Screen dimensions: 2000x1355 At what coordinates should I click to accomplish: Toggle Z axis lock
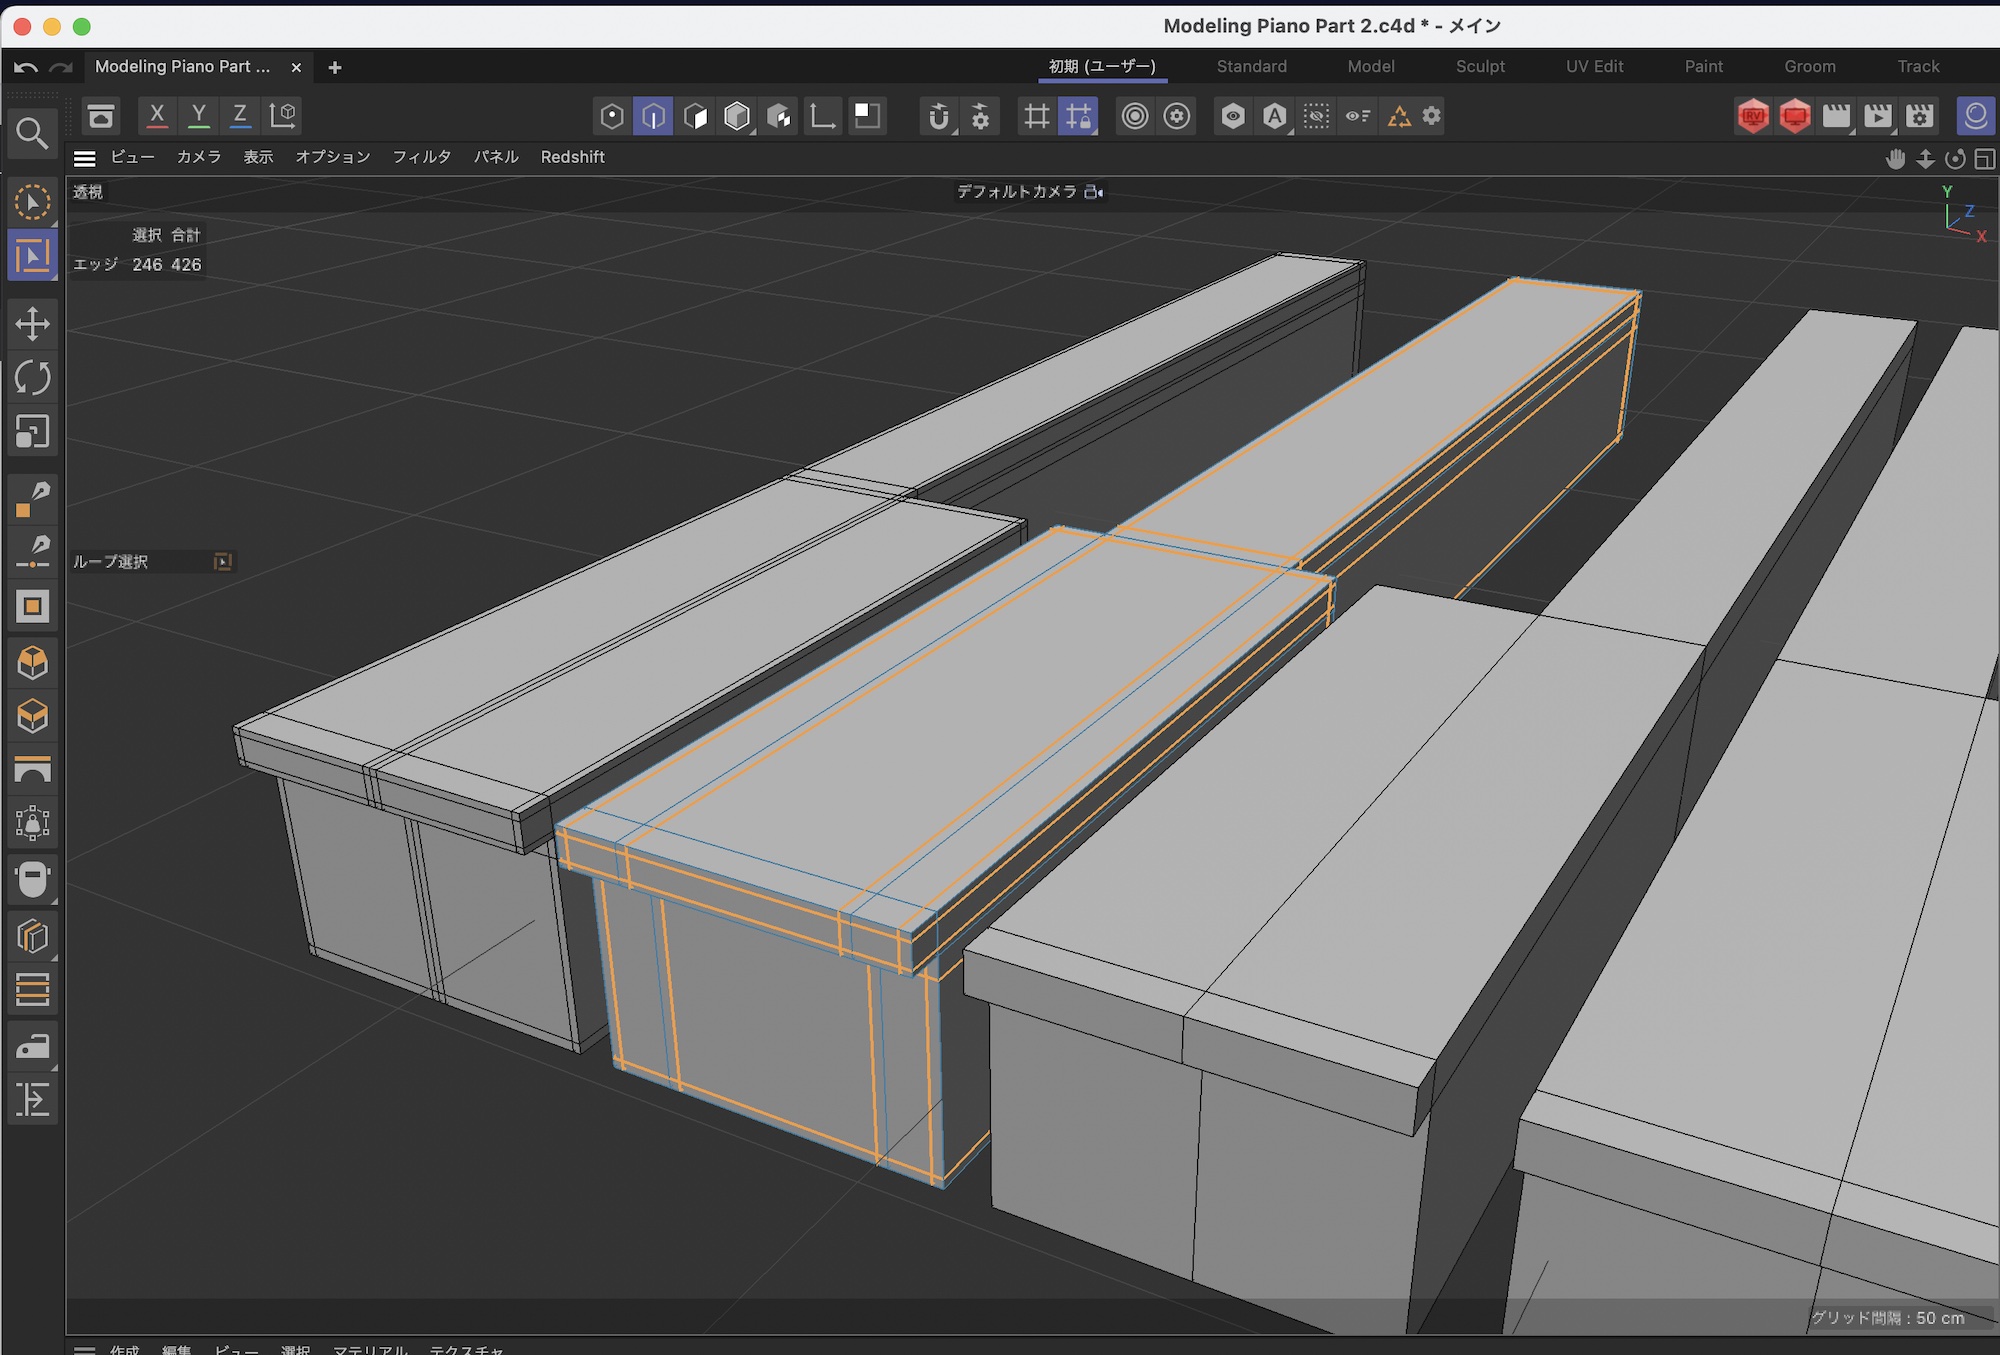(240, 115)
